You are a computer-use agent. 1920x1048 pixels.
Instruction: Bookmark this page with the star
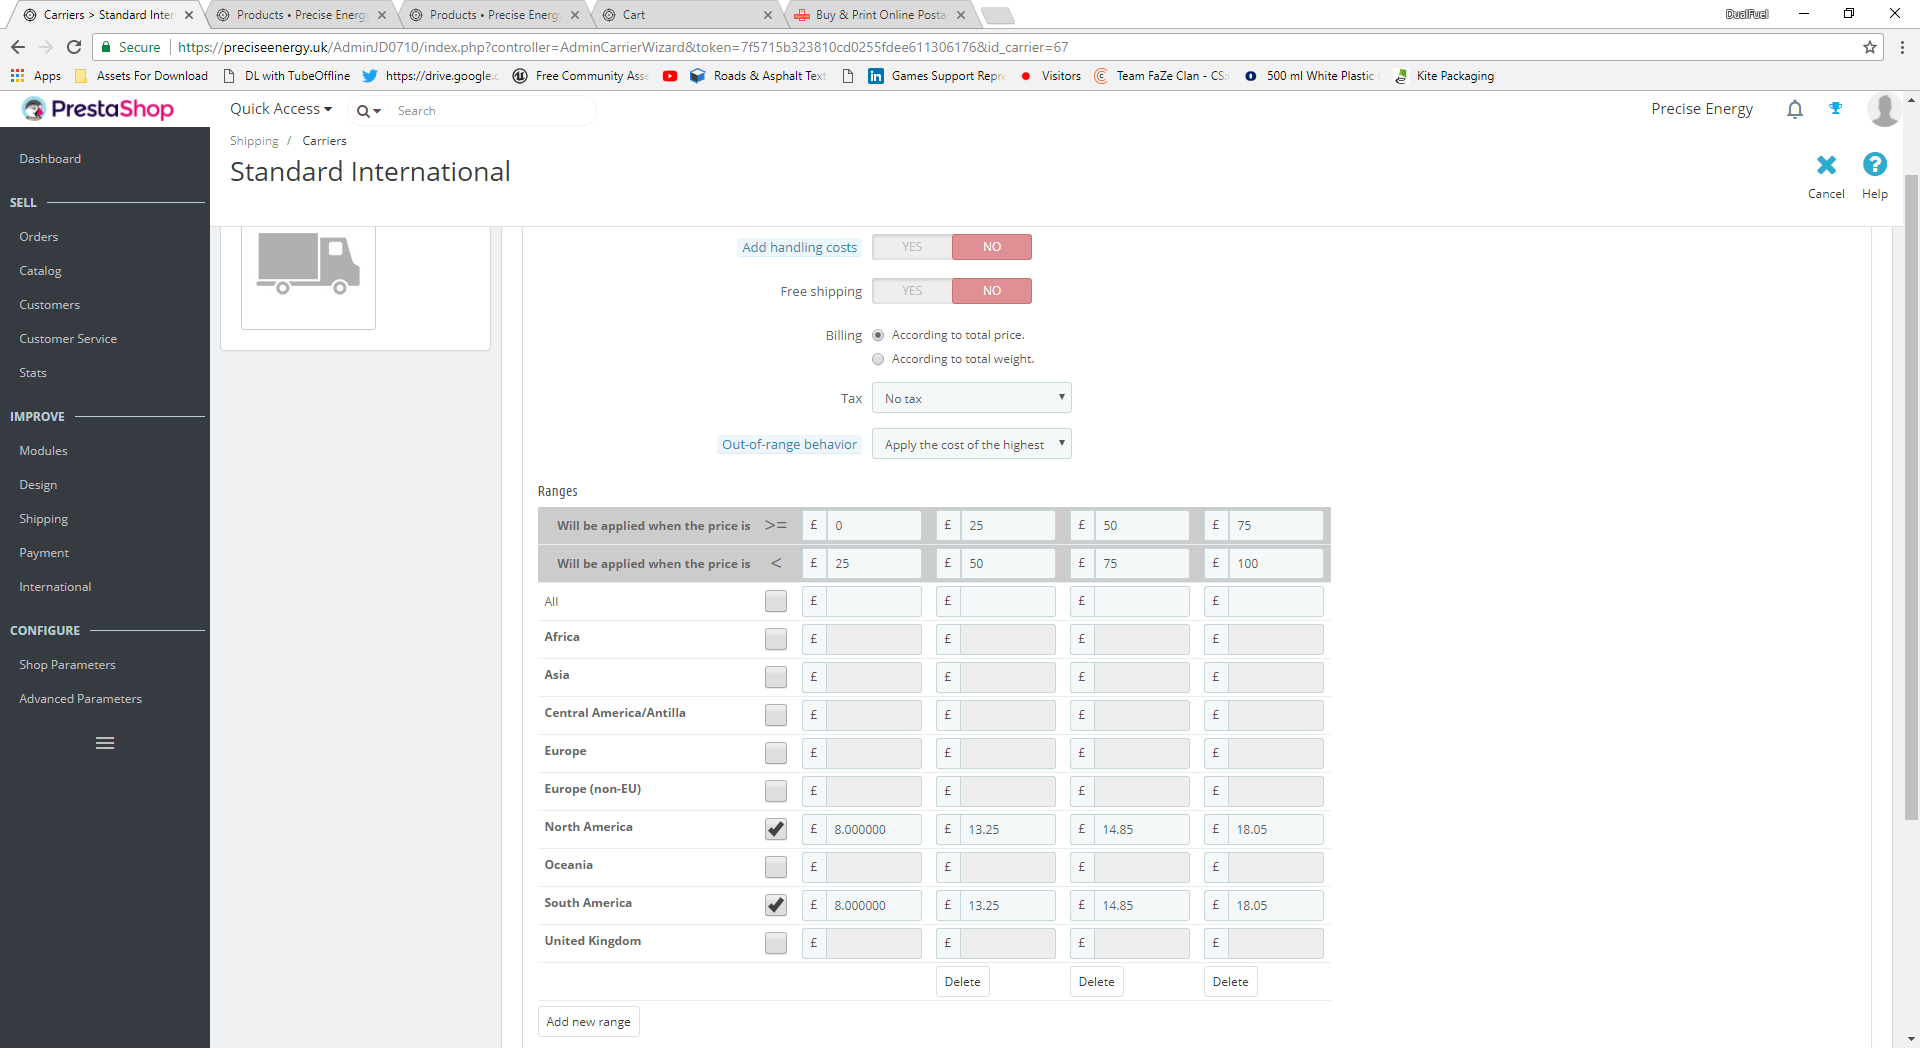tap(1870, 47)
